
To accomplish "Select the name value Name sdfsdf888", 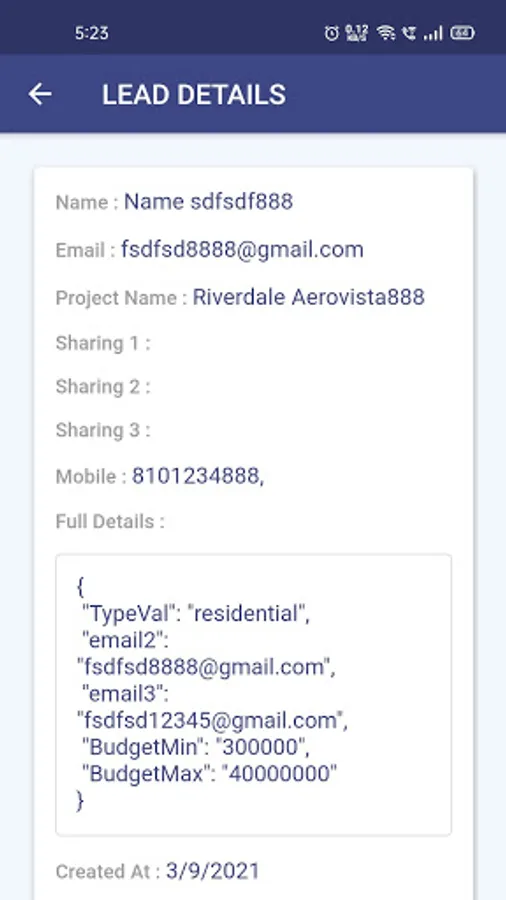I will (209, 201).
